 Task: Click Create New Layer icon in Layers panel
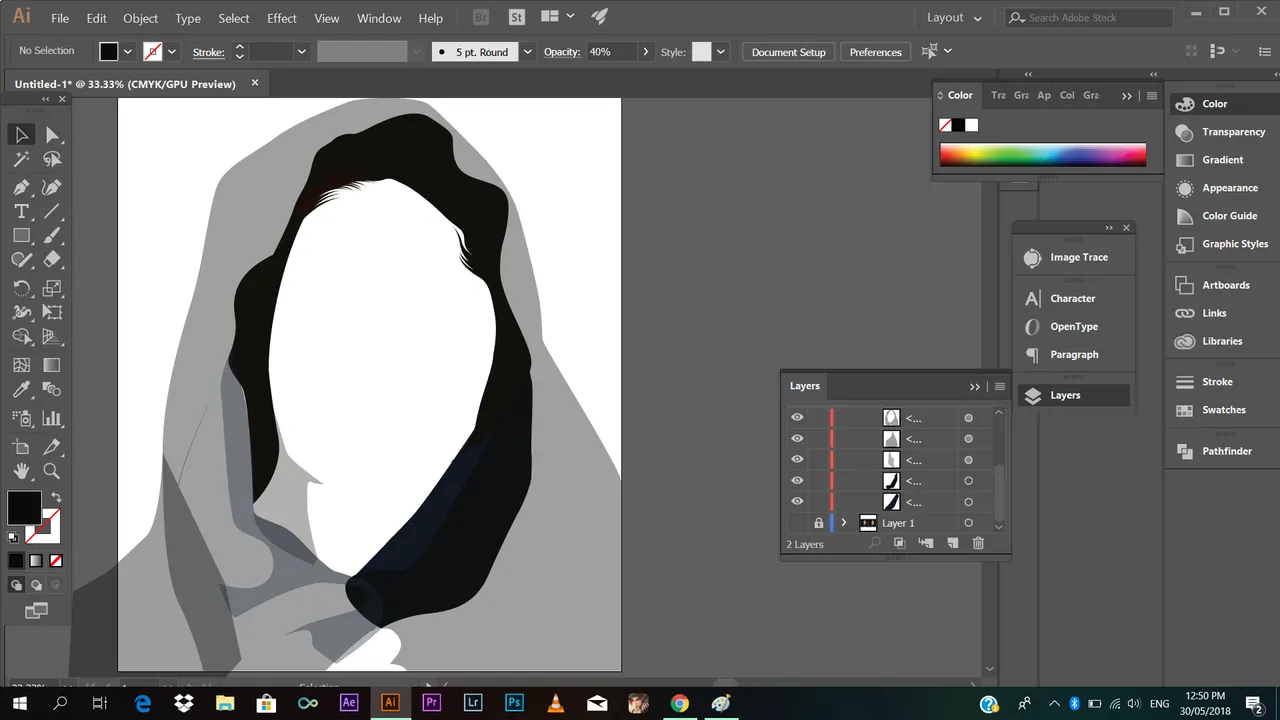(x=952, y=543)
